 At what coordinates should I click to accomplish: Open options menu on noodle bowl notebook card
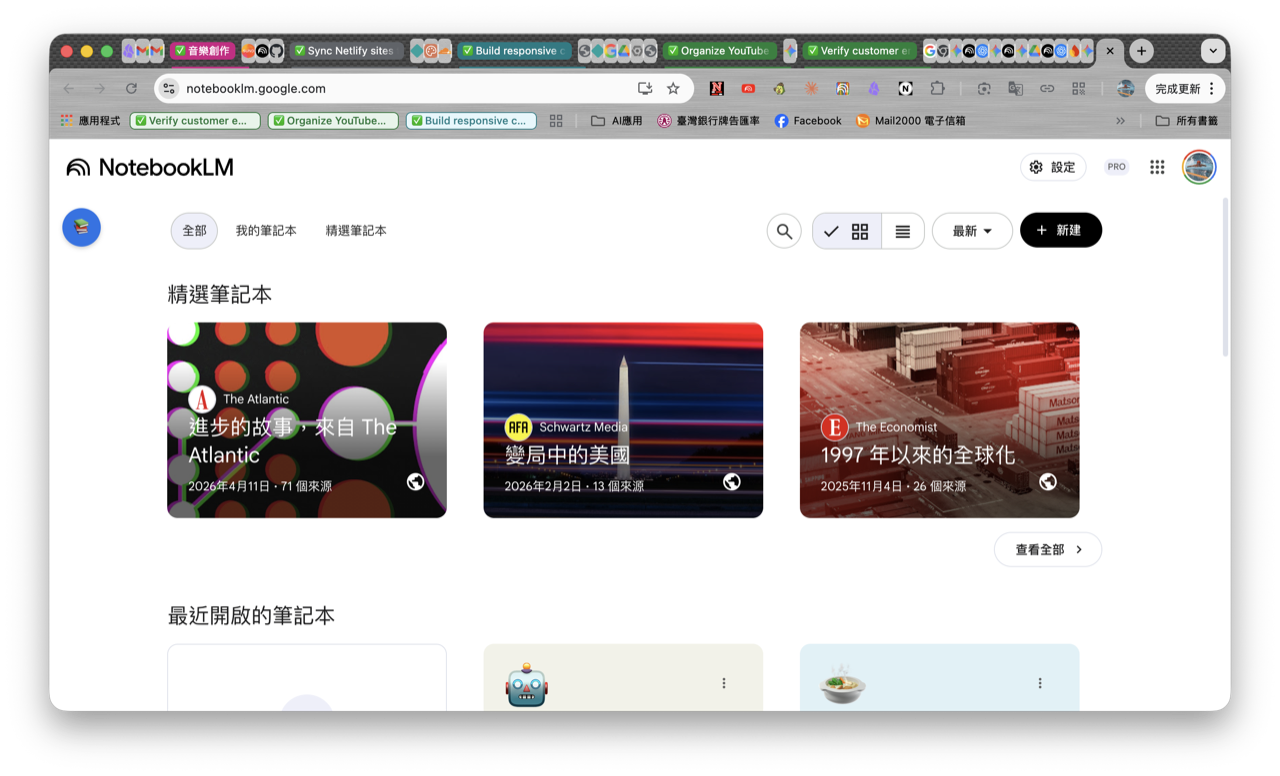1040,683
